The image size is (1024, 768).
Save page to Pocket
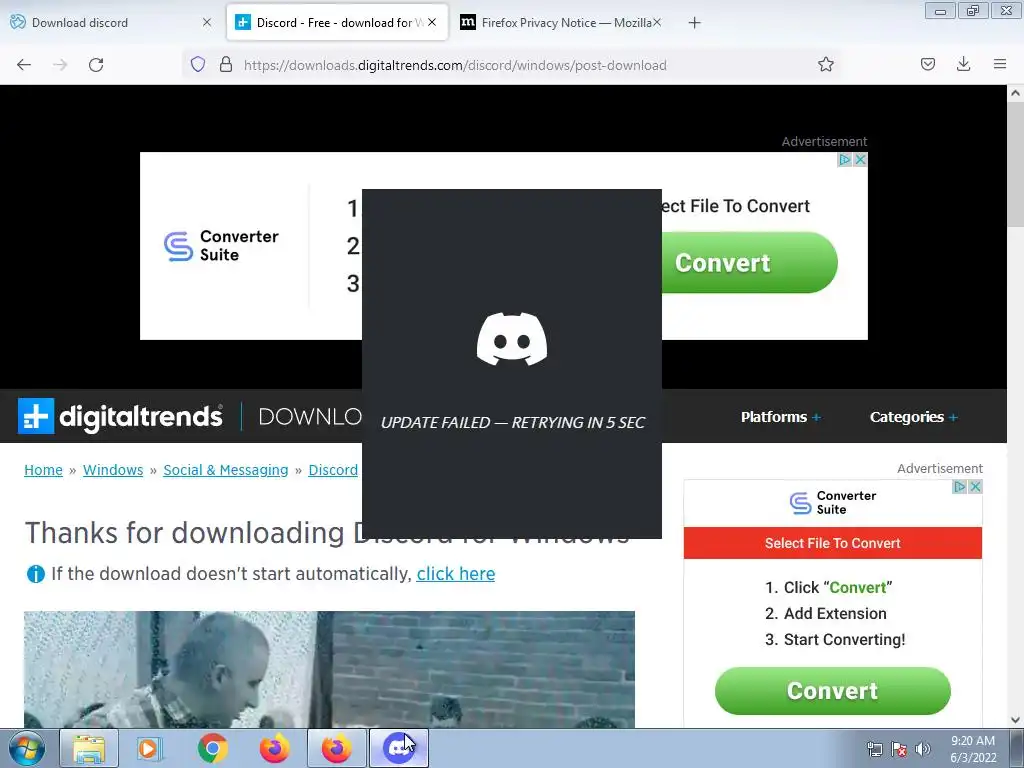928,64
